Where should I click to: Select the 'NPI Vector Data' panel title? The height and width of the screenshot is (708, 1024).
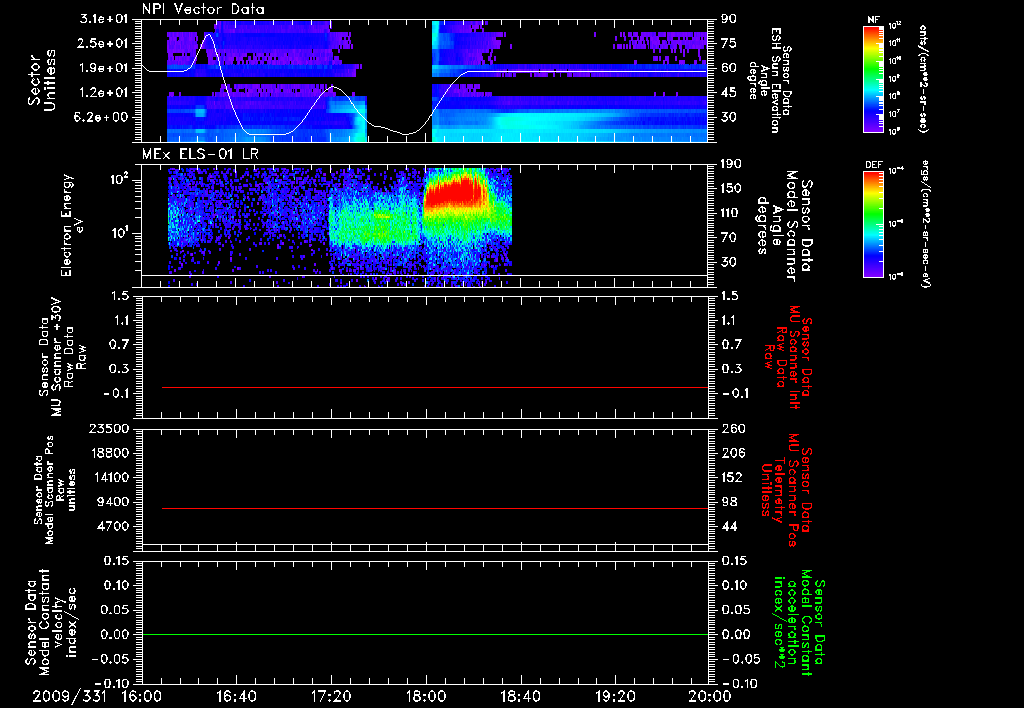204,9
